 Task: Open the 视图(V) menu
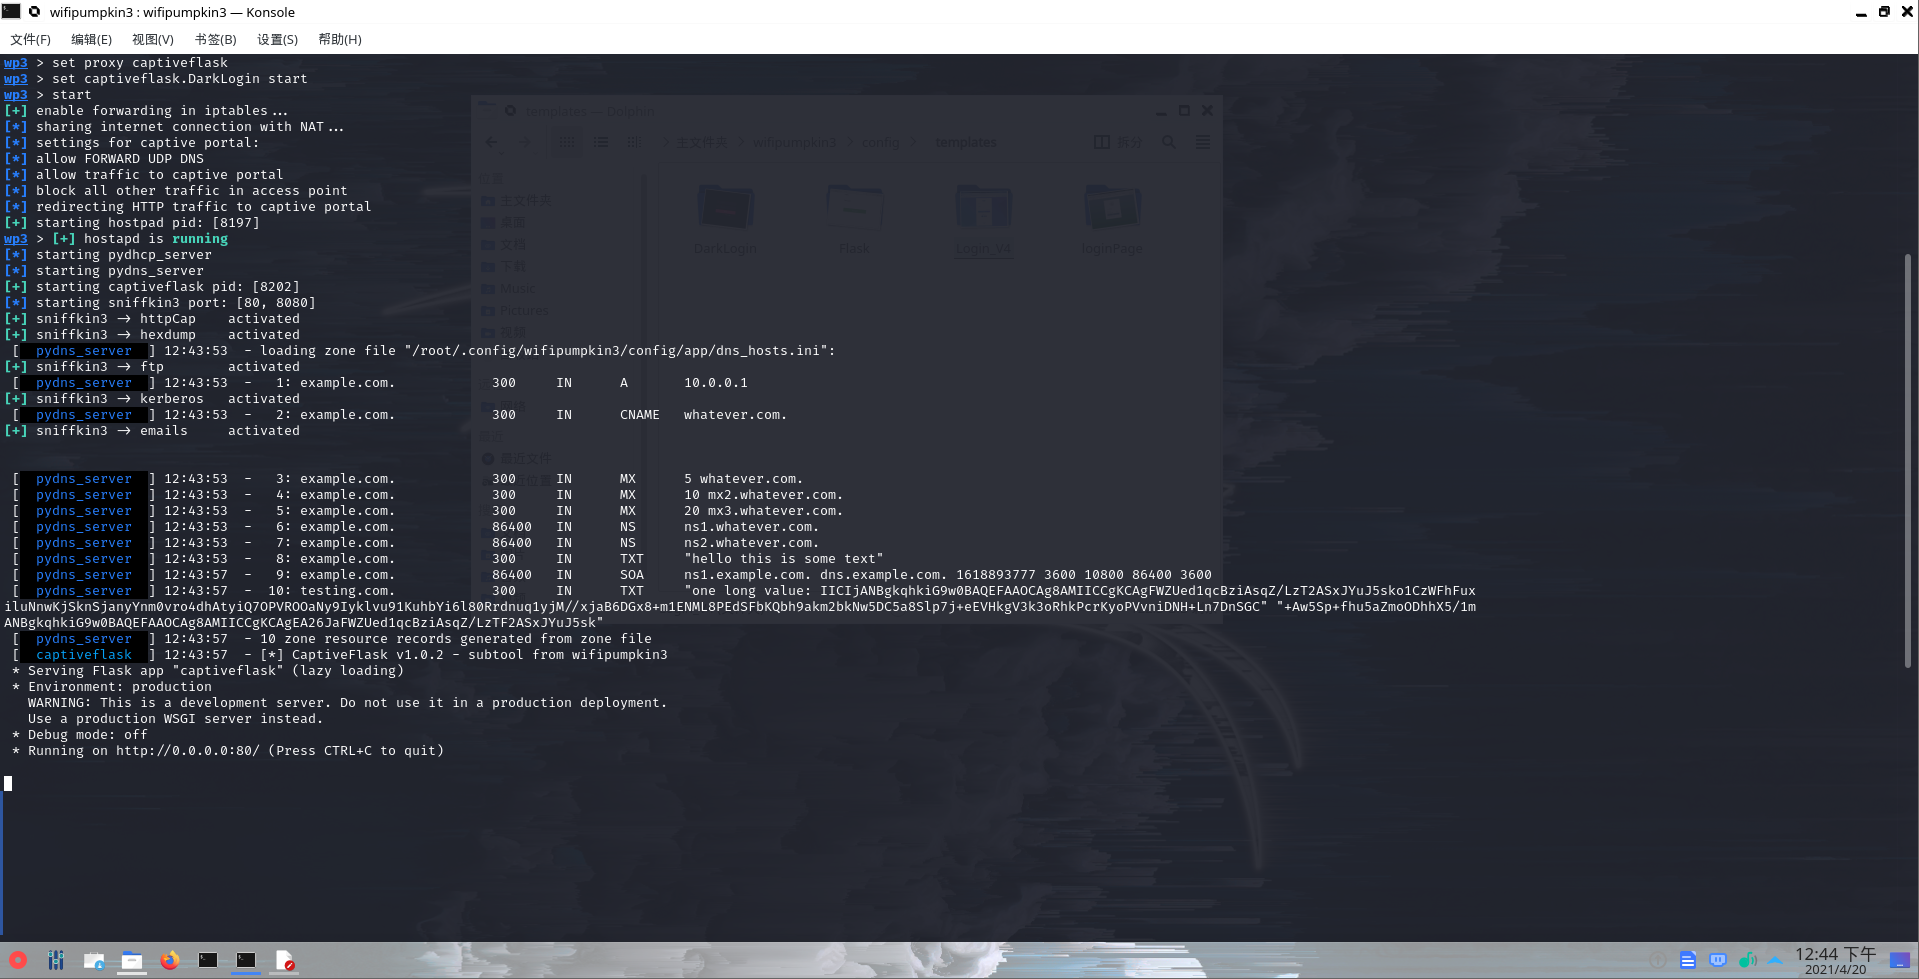click(152, 40)
